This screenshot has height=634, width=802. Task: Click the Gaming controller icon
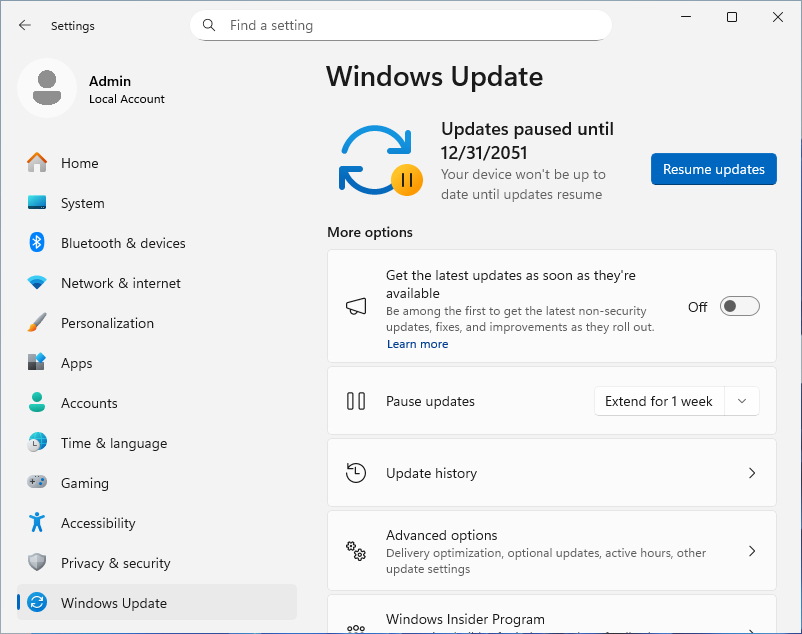coord(37,483)
